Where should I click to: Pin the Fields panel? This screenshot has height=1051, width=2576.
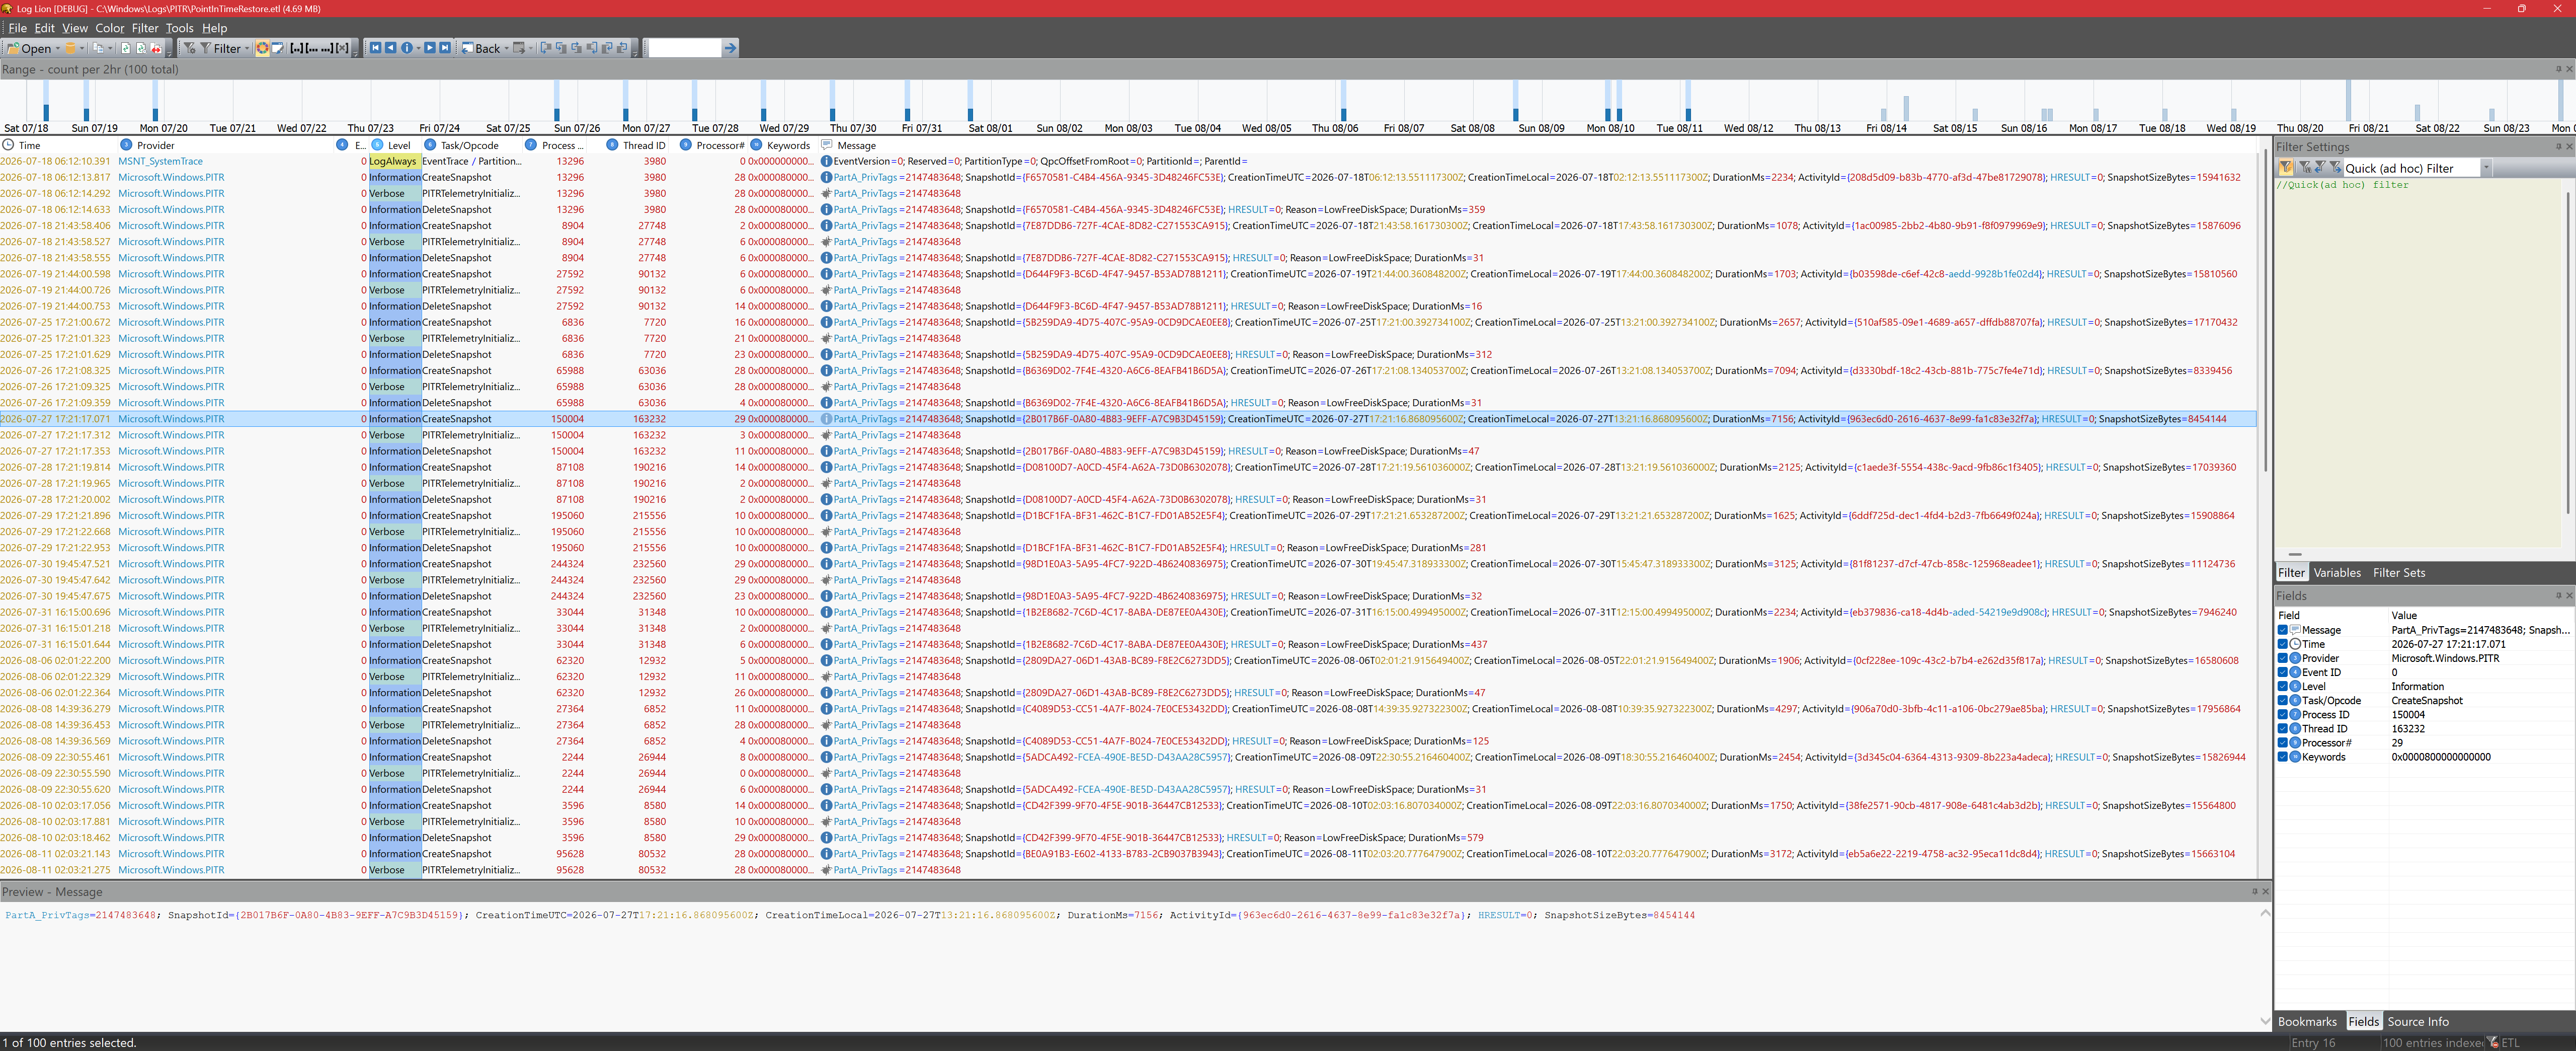2559,595
